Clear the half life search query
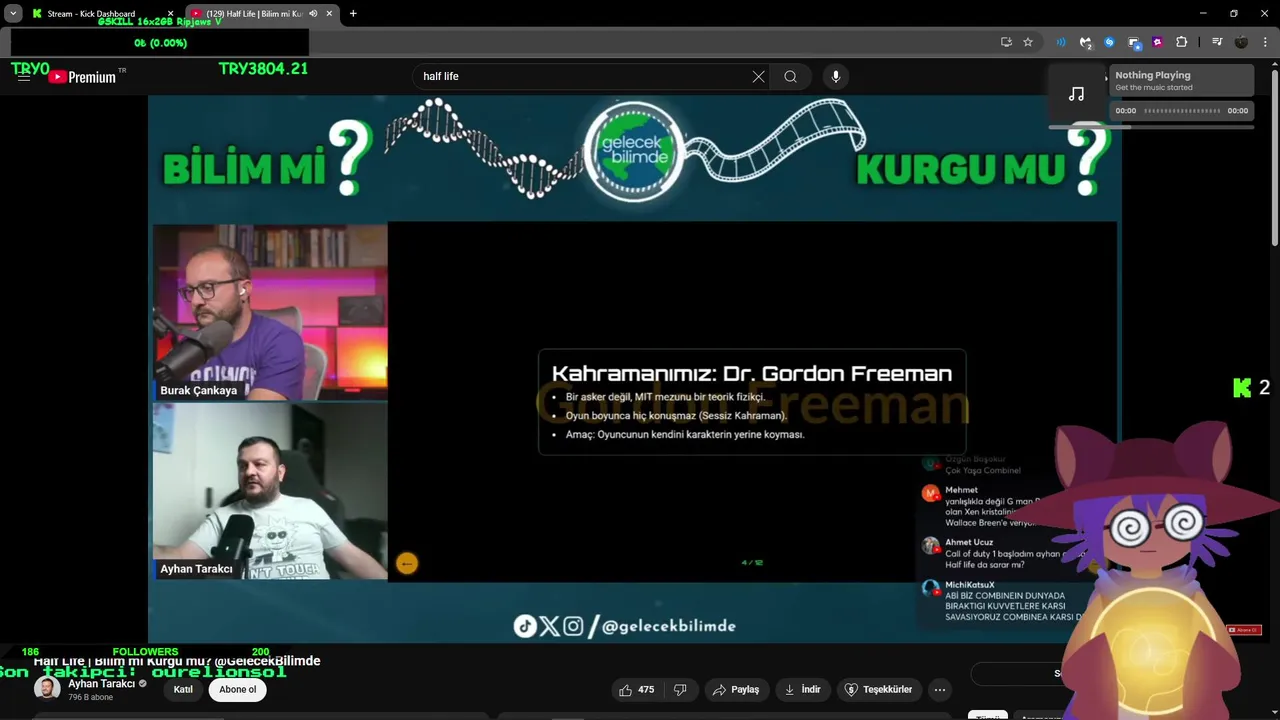This screenshot has width=1280, height=720. coord(758,76)
